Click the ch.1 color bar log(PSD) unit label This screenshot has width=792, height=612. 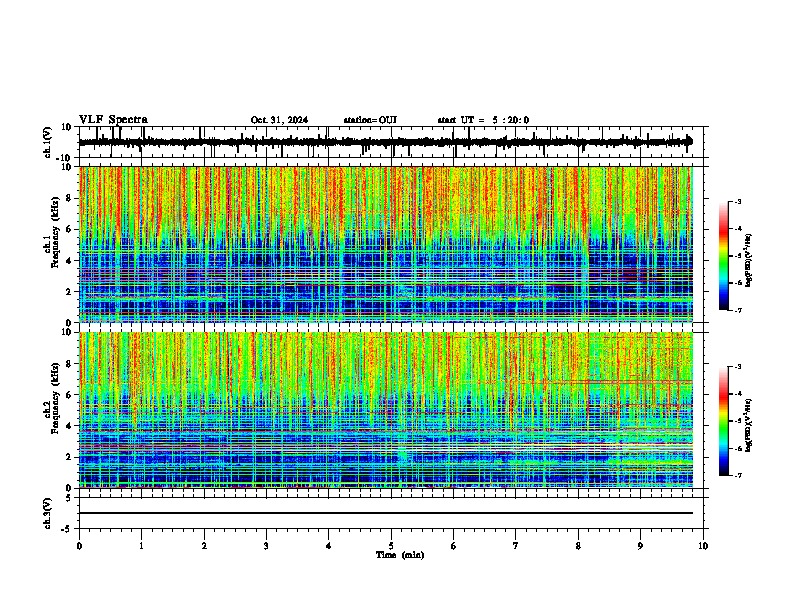coord(749,261)
